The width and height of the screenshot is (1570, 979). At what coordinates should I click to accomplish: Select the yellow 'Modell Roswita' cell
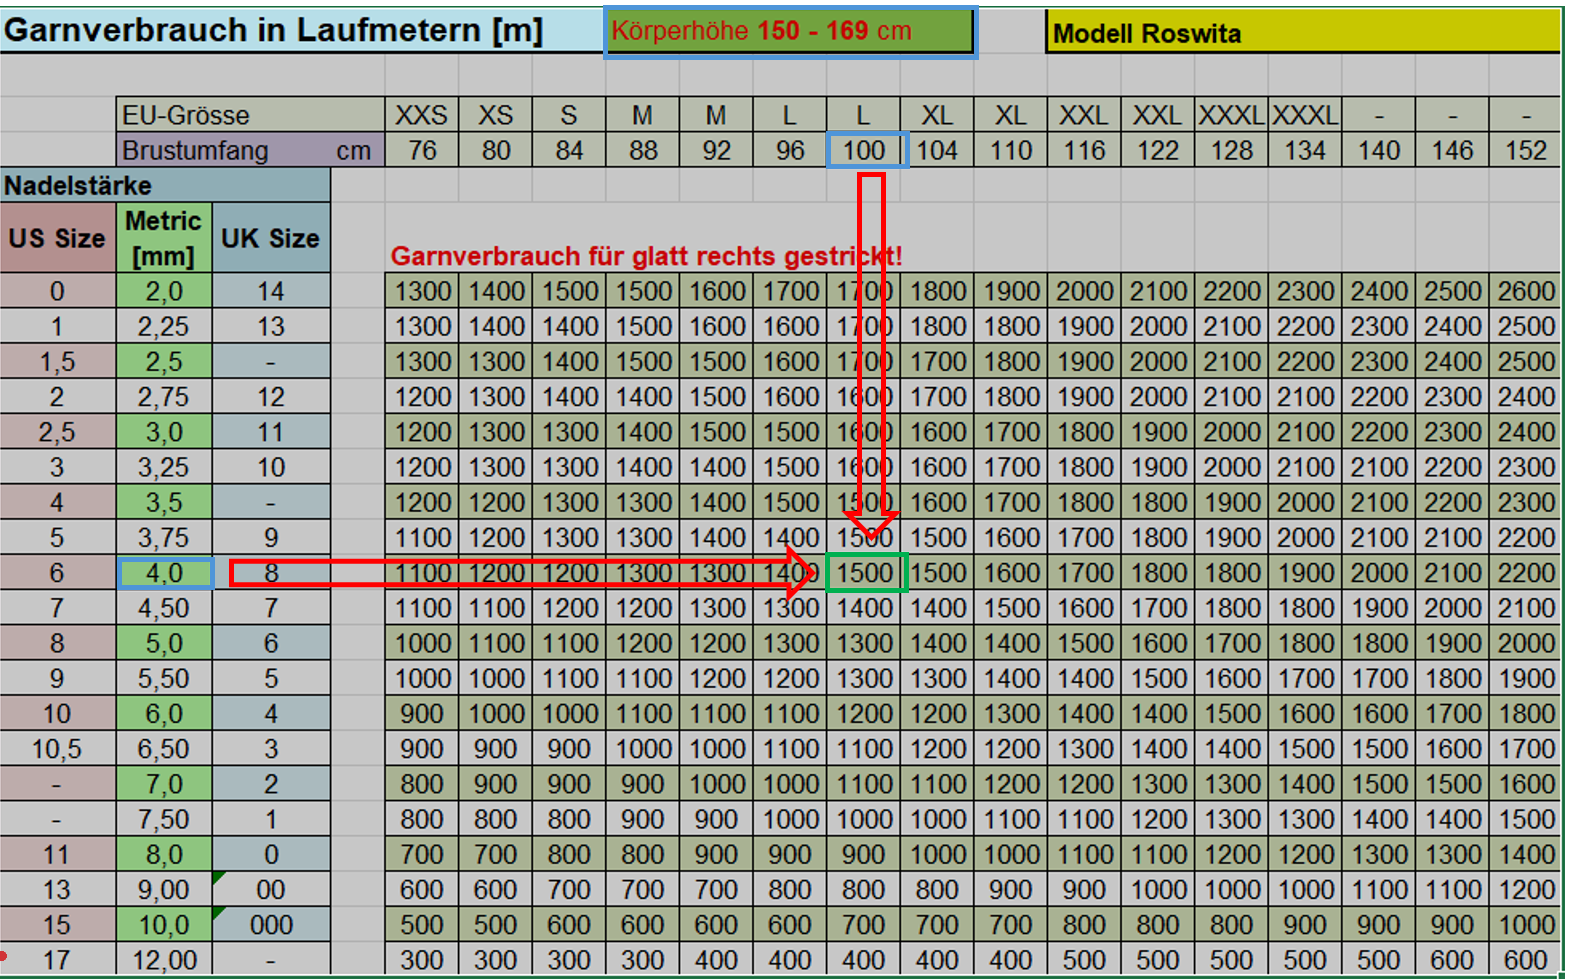(x=1301, y=34)
